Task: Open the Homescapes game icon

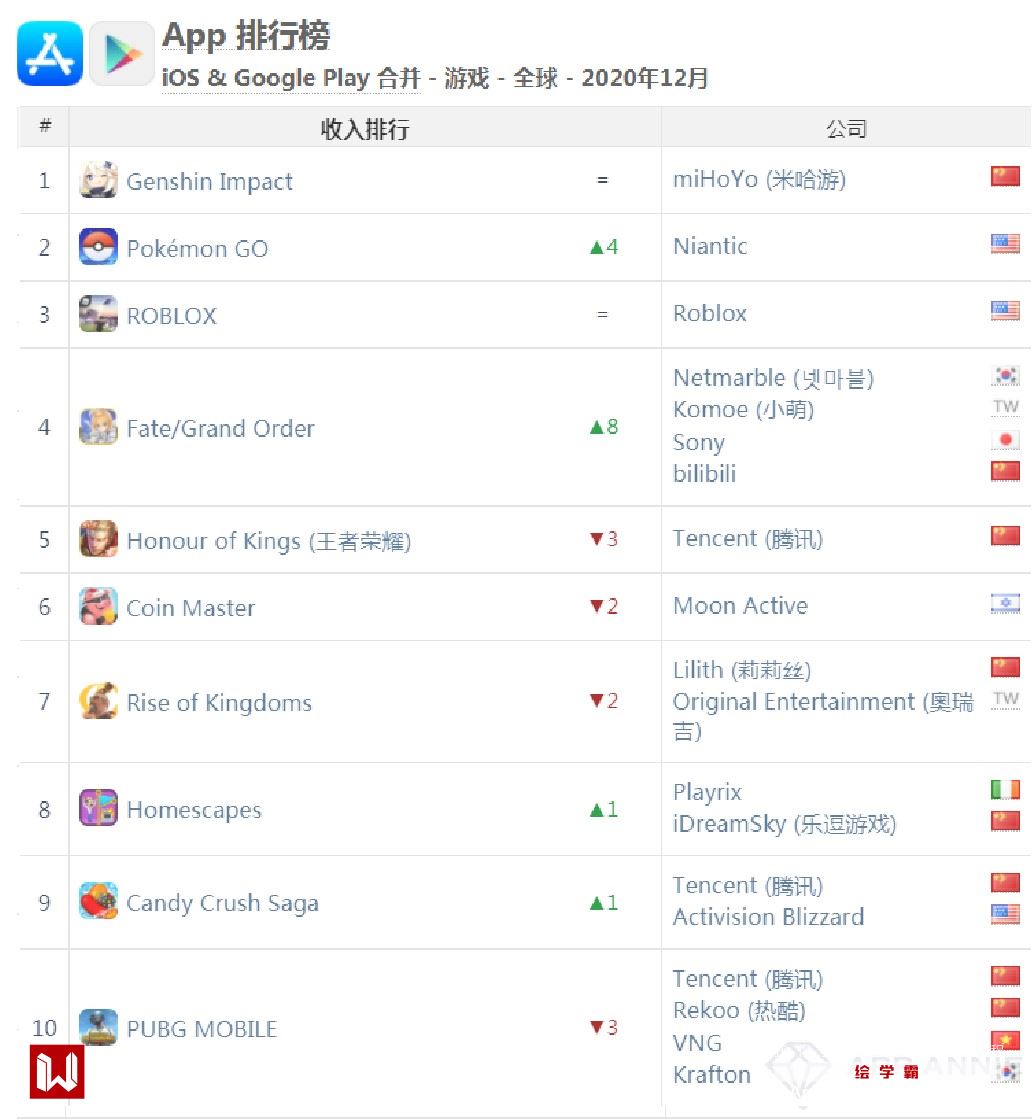Action: tap(99, 809)
